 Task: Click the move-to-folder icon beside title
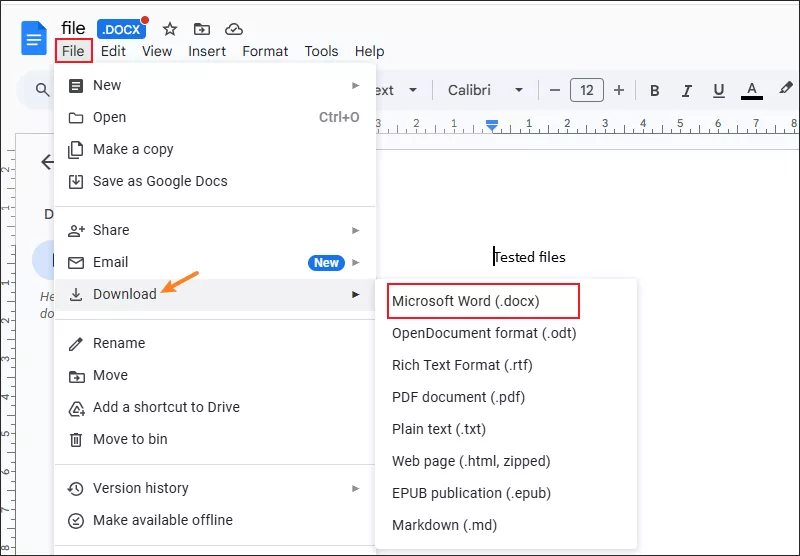pos(202,30)
